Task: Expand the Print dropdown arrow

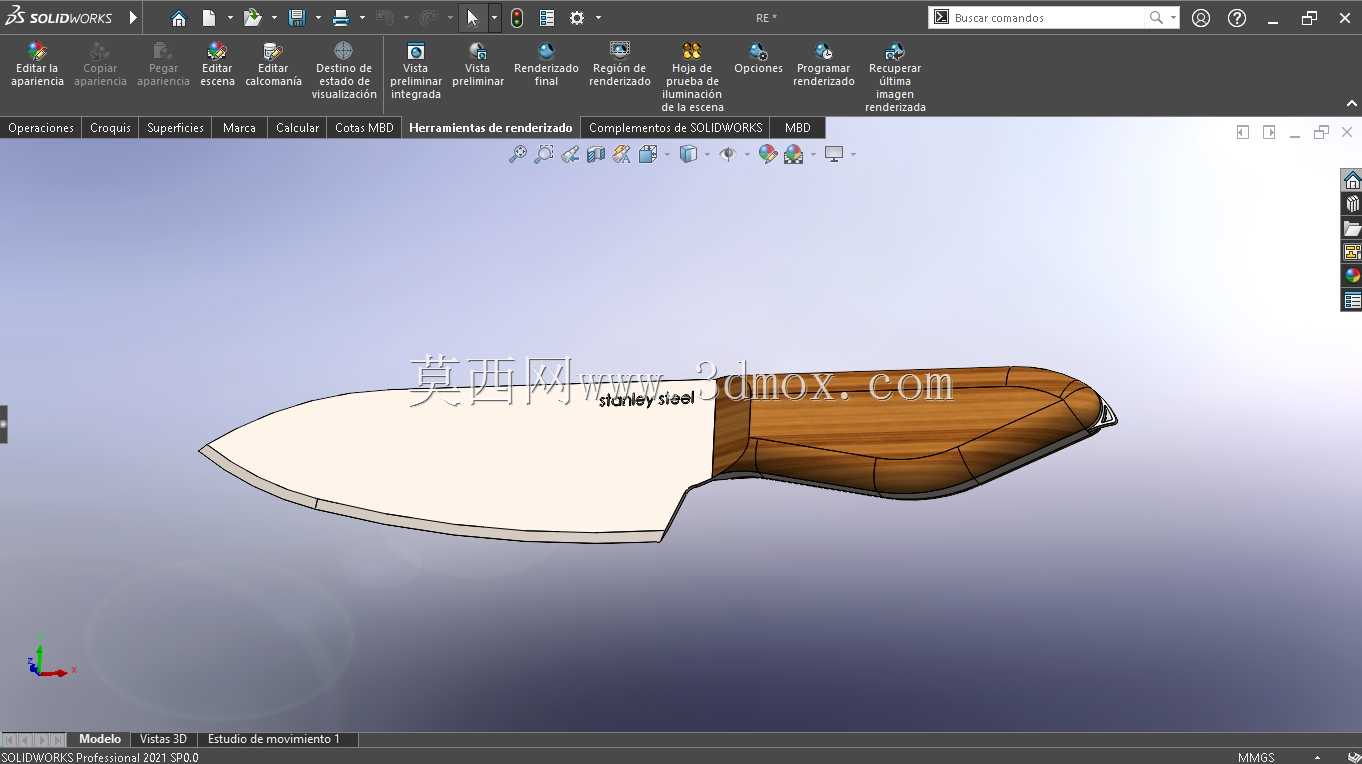Action: point(362,18)
